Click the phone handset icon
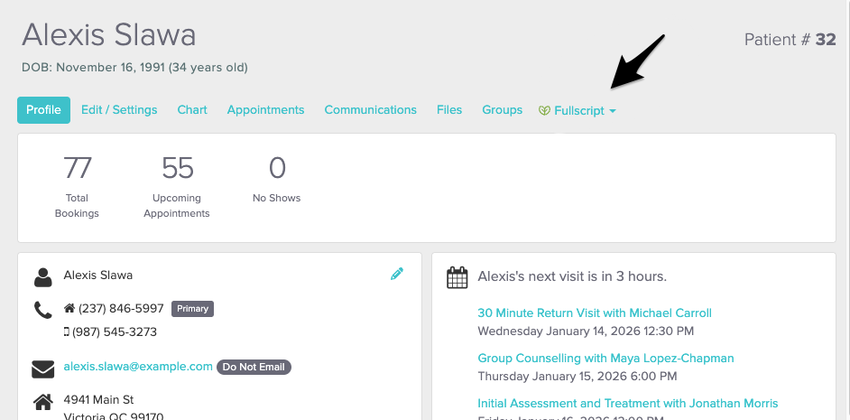The height and width of the screenshot is (420, 850). (43, 310)
